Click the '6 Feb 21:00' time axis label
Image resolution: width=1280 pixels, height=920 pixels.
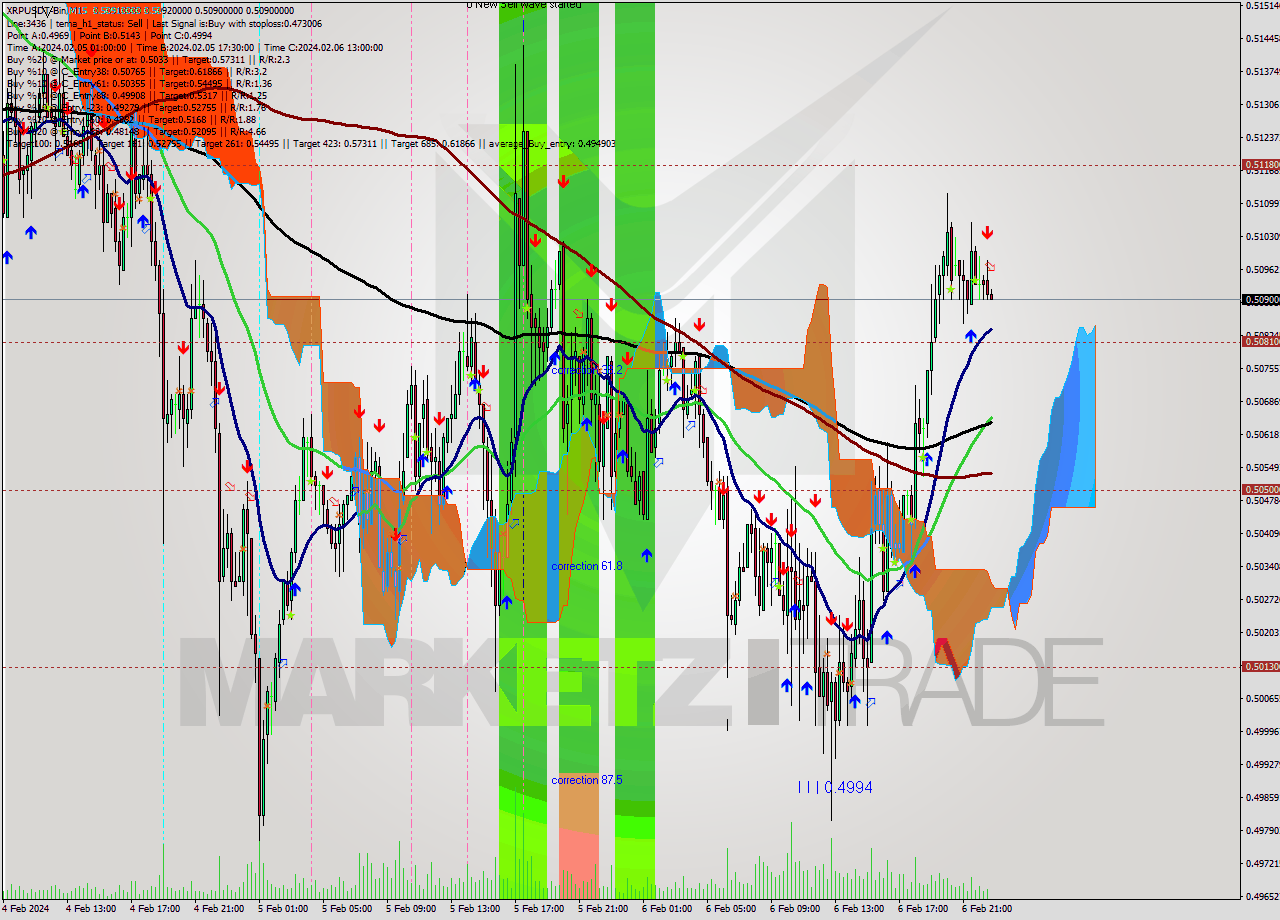[987, 909]
